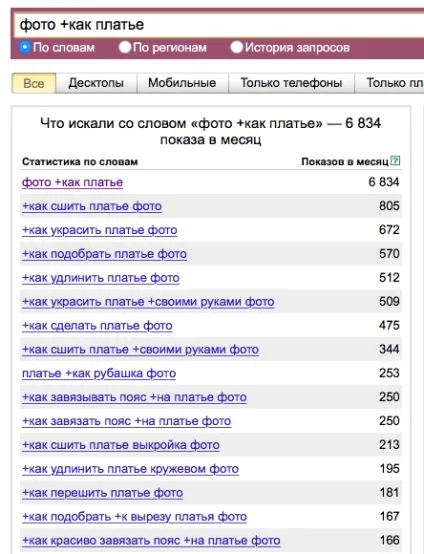Switch to the Все tab

pos(34,83)
